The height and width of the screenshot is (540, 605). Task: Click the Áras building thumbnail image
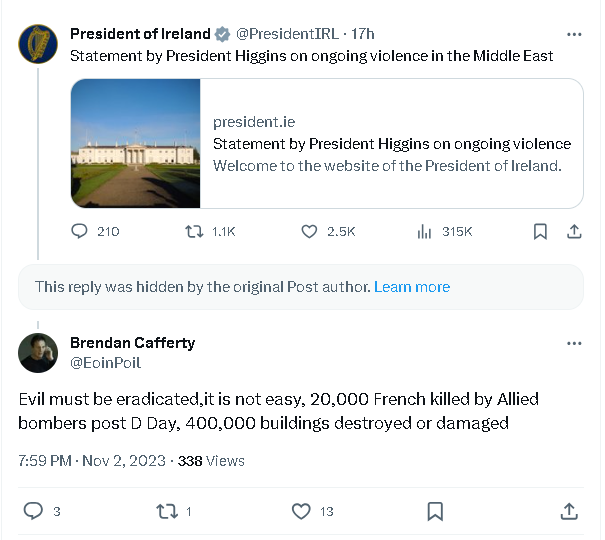[136, 143]
